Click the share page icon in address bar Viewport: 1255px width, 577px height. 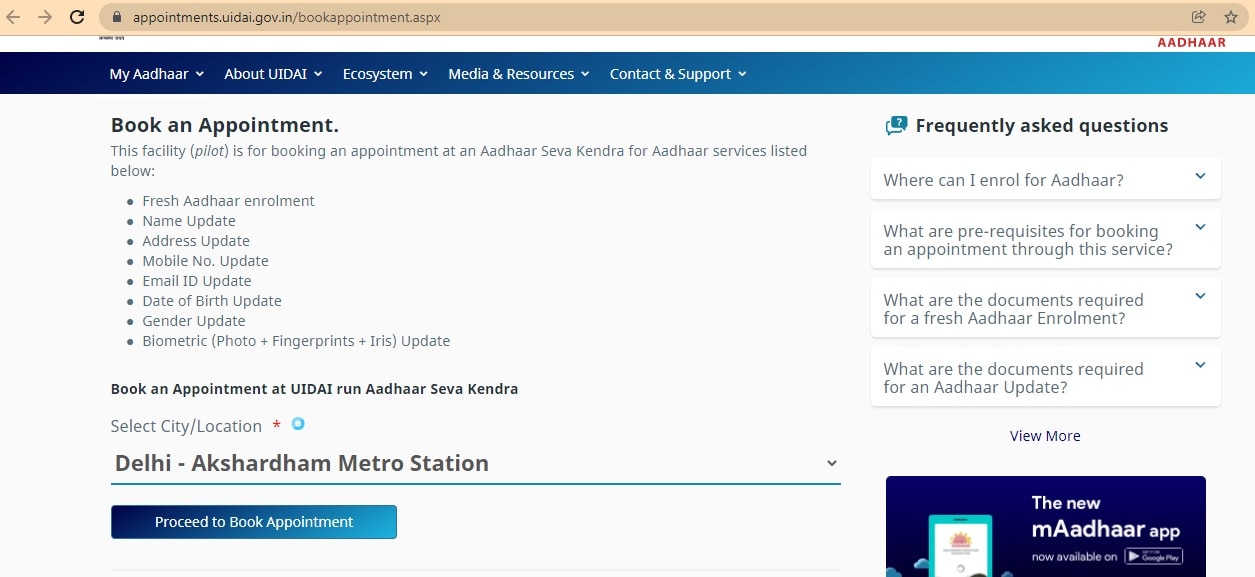click(x=1198, y=17)
